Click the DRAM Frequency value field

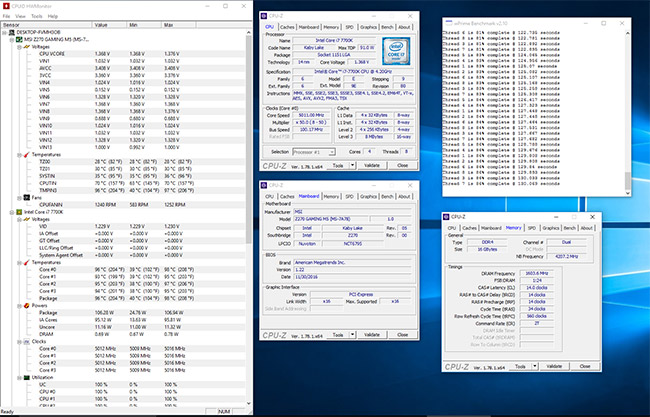point(536,274)
